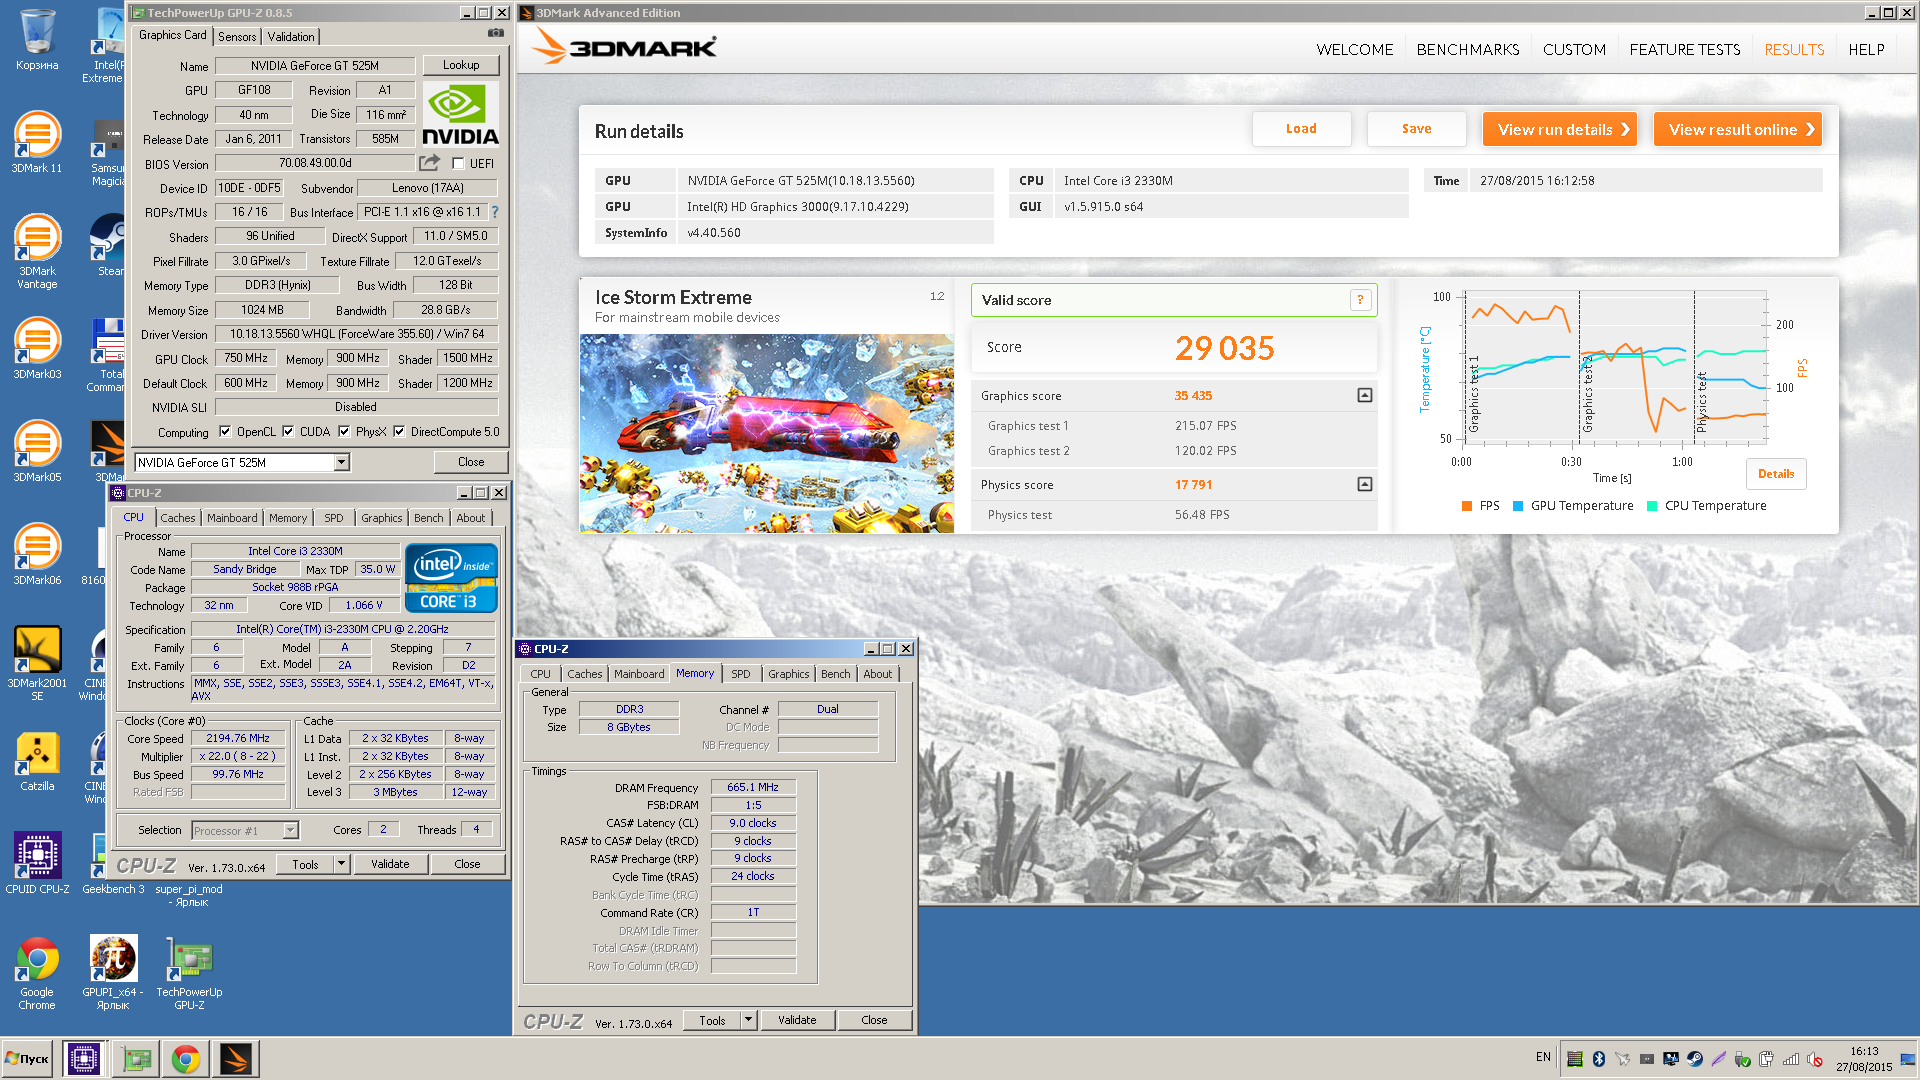Open the 3DMark06 desktop shortcut
The width and height of the screenshot is (1920, 1080).
click(37, 555)
